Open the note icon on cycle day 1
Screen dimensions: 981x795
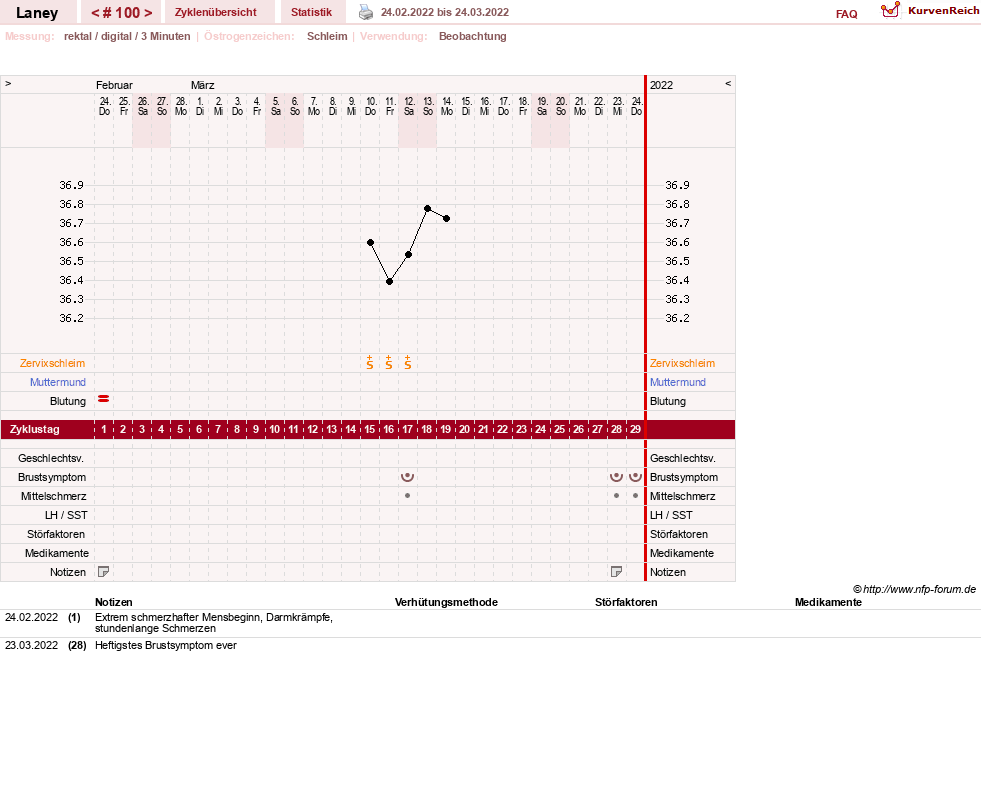point(104,571)
